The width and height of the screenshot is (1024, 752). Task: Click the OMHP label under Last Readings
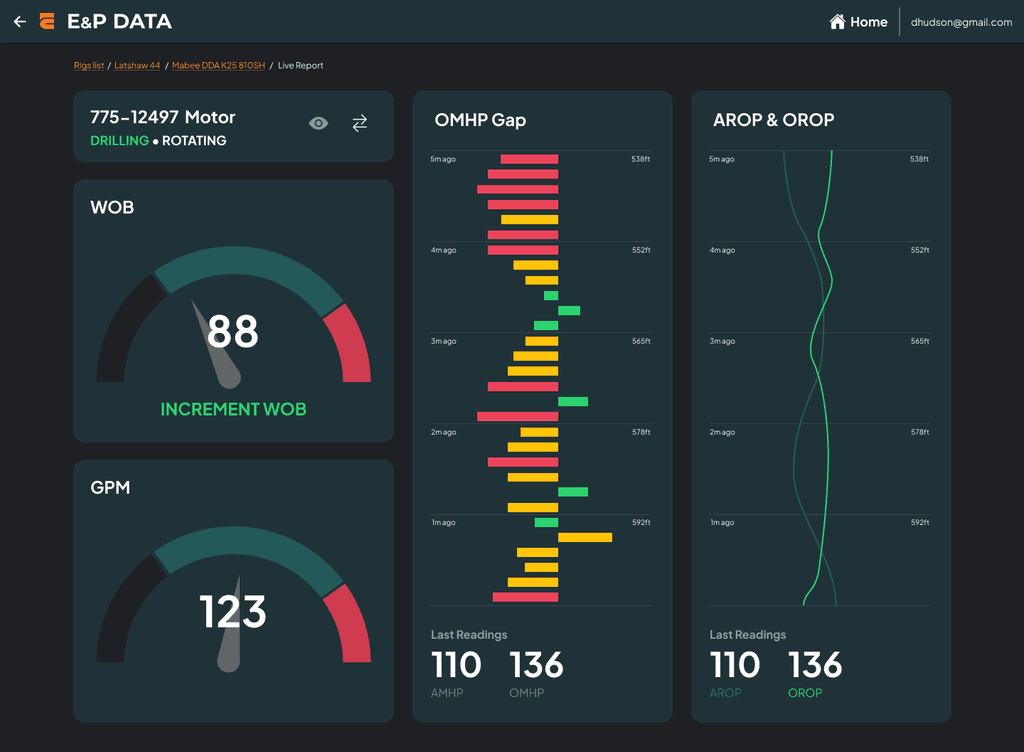pos(526,693)
